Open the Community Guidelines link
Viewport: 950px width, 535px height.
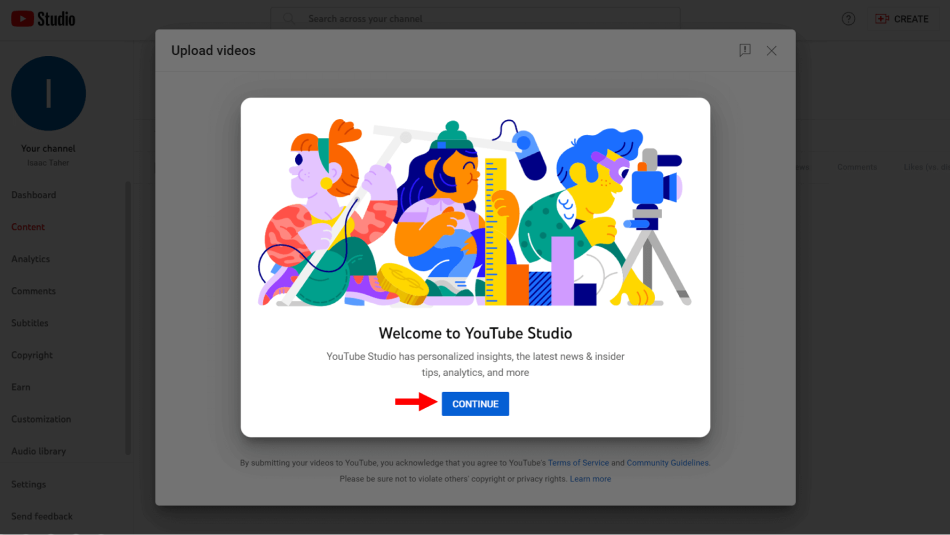coord(667,463)
